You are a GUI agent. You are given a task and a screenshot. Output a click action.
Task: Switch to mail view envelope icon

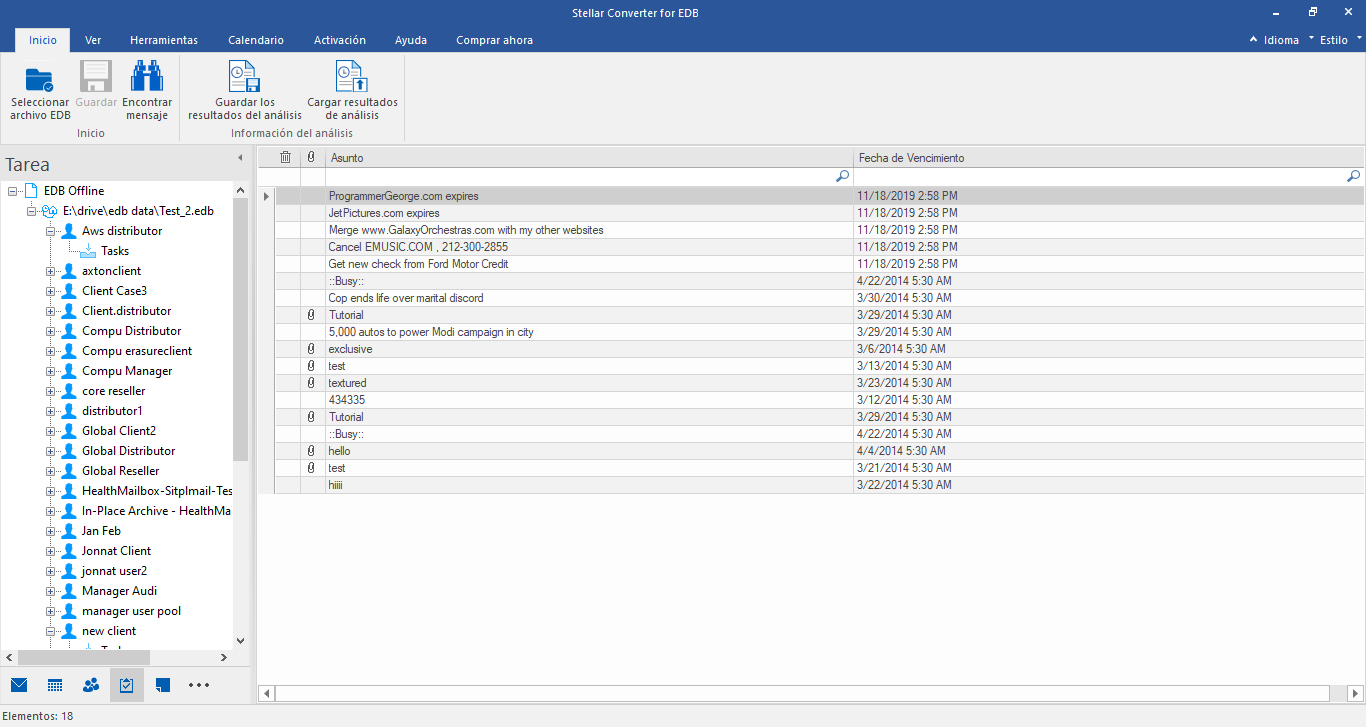tap(19, 685)
